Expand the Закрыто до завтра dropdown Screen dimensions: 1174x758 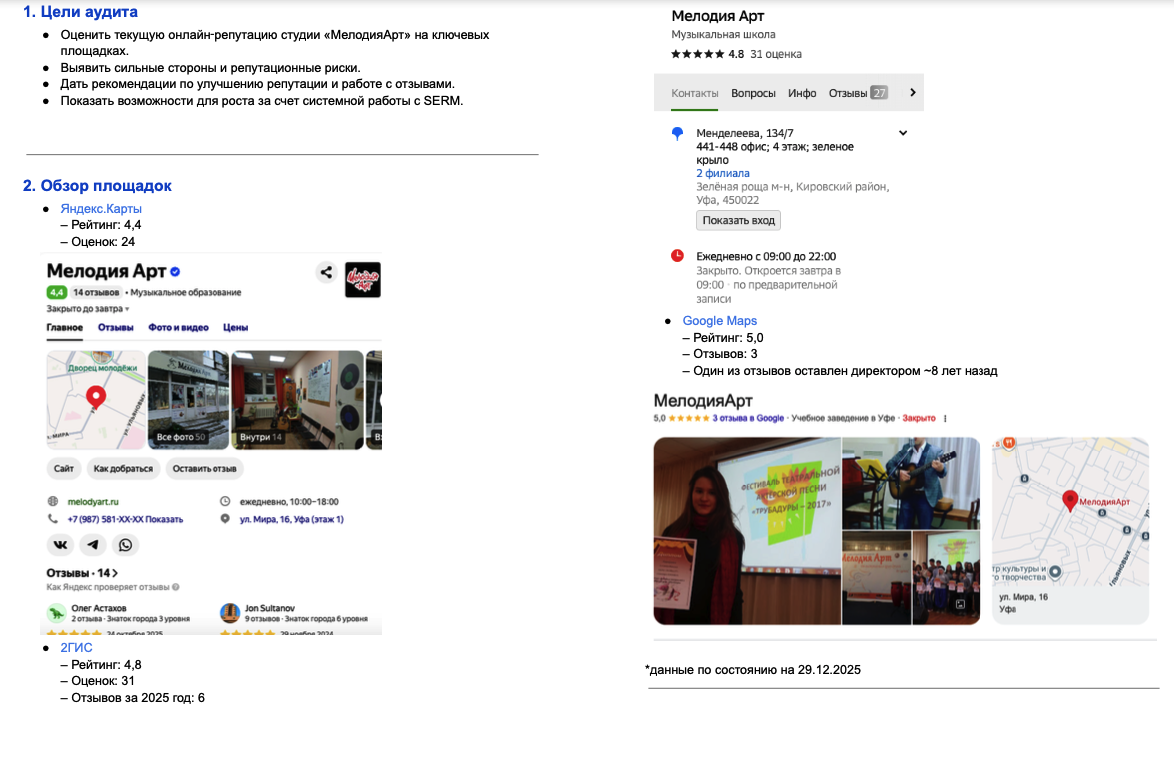[x=88, y=309]
